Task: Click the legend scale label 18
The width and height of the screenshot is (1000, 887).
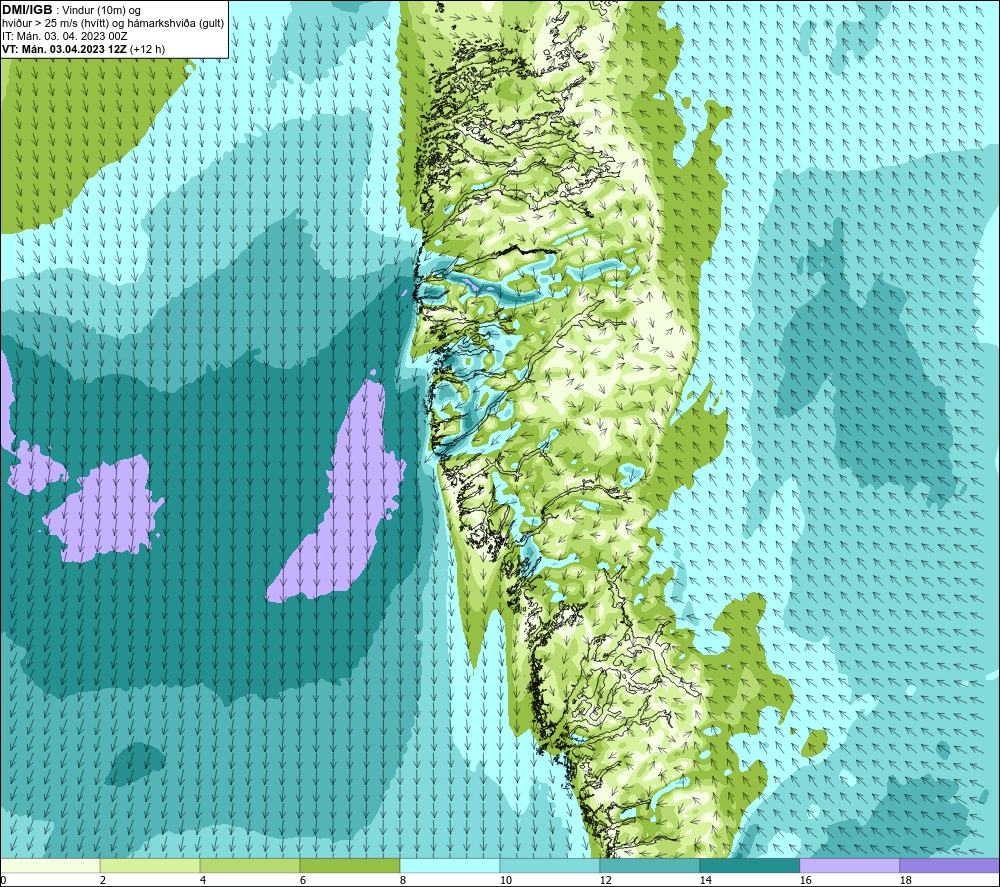Action: pyautogui.click(x=905, y=880)
